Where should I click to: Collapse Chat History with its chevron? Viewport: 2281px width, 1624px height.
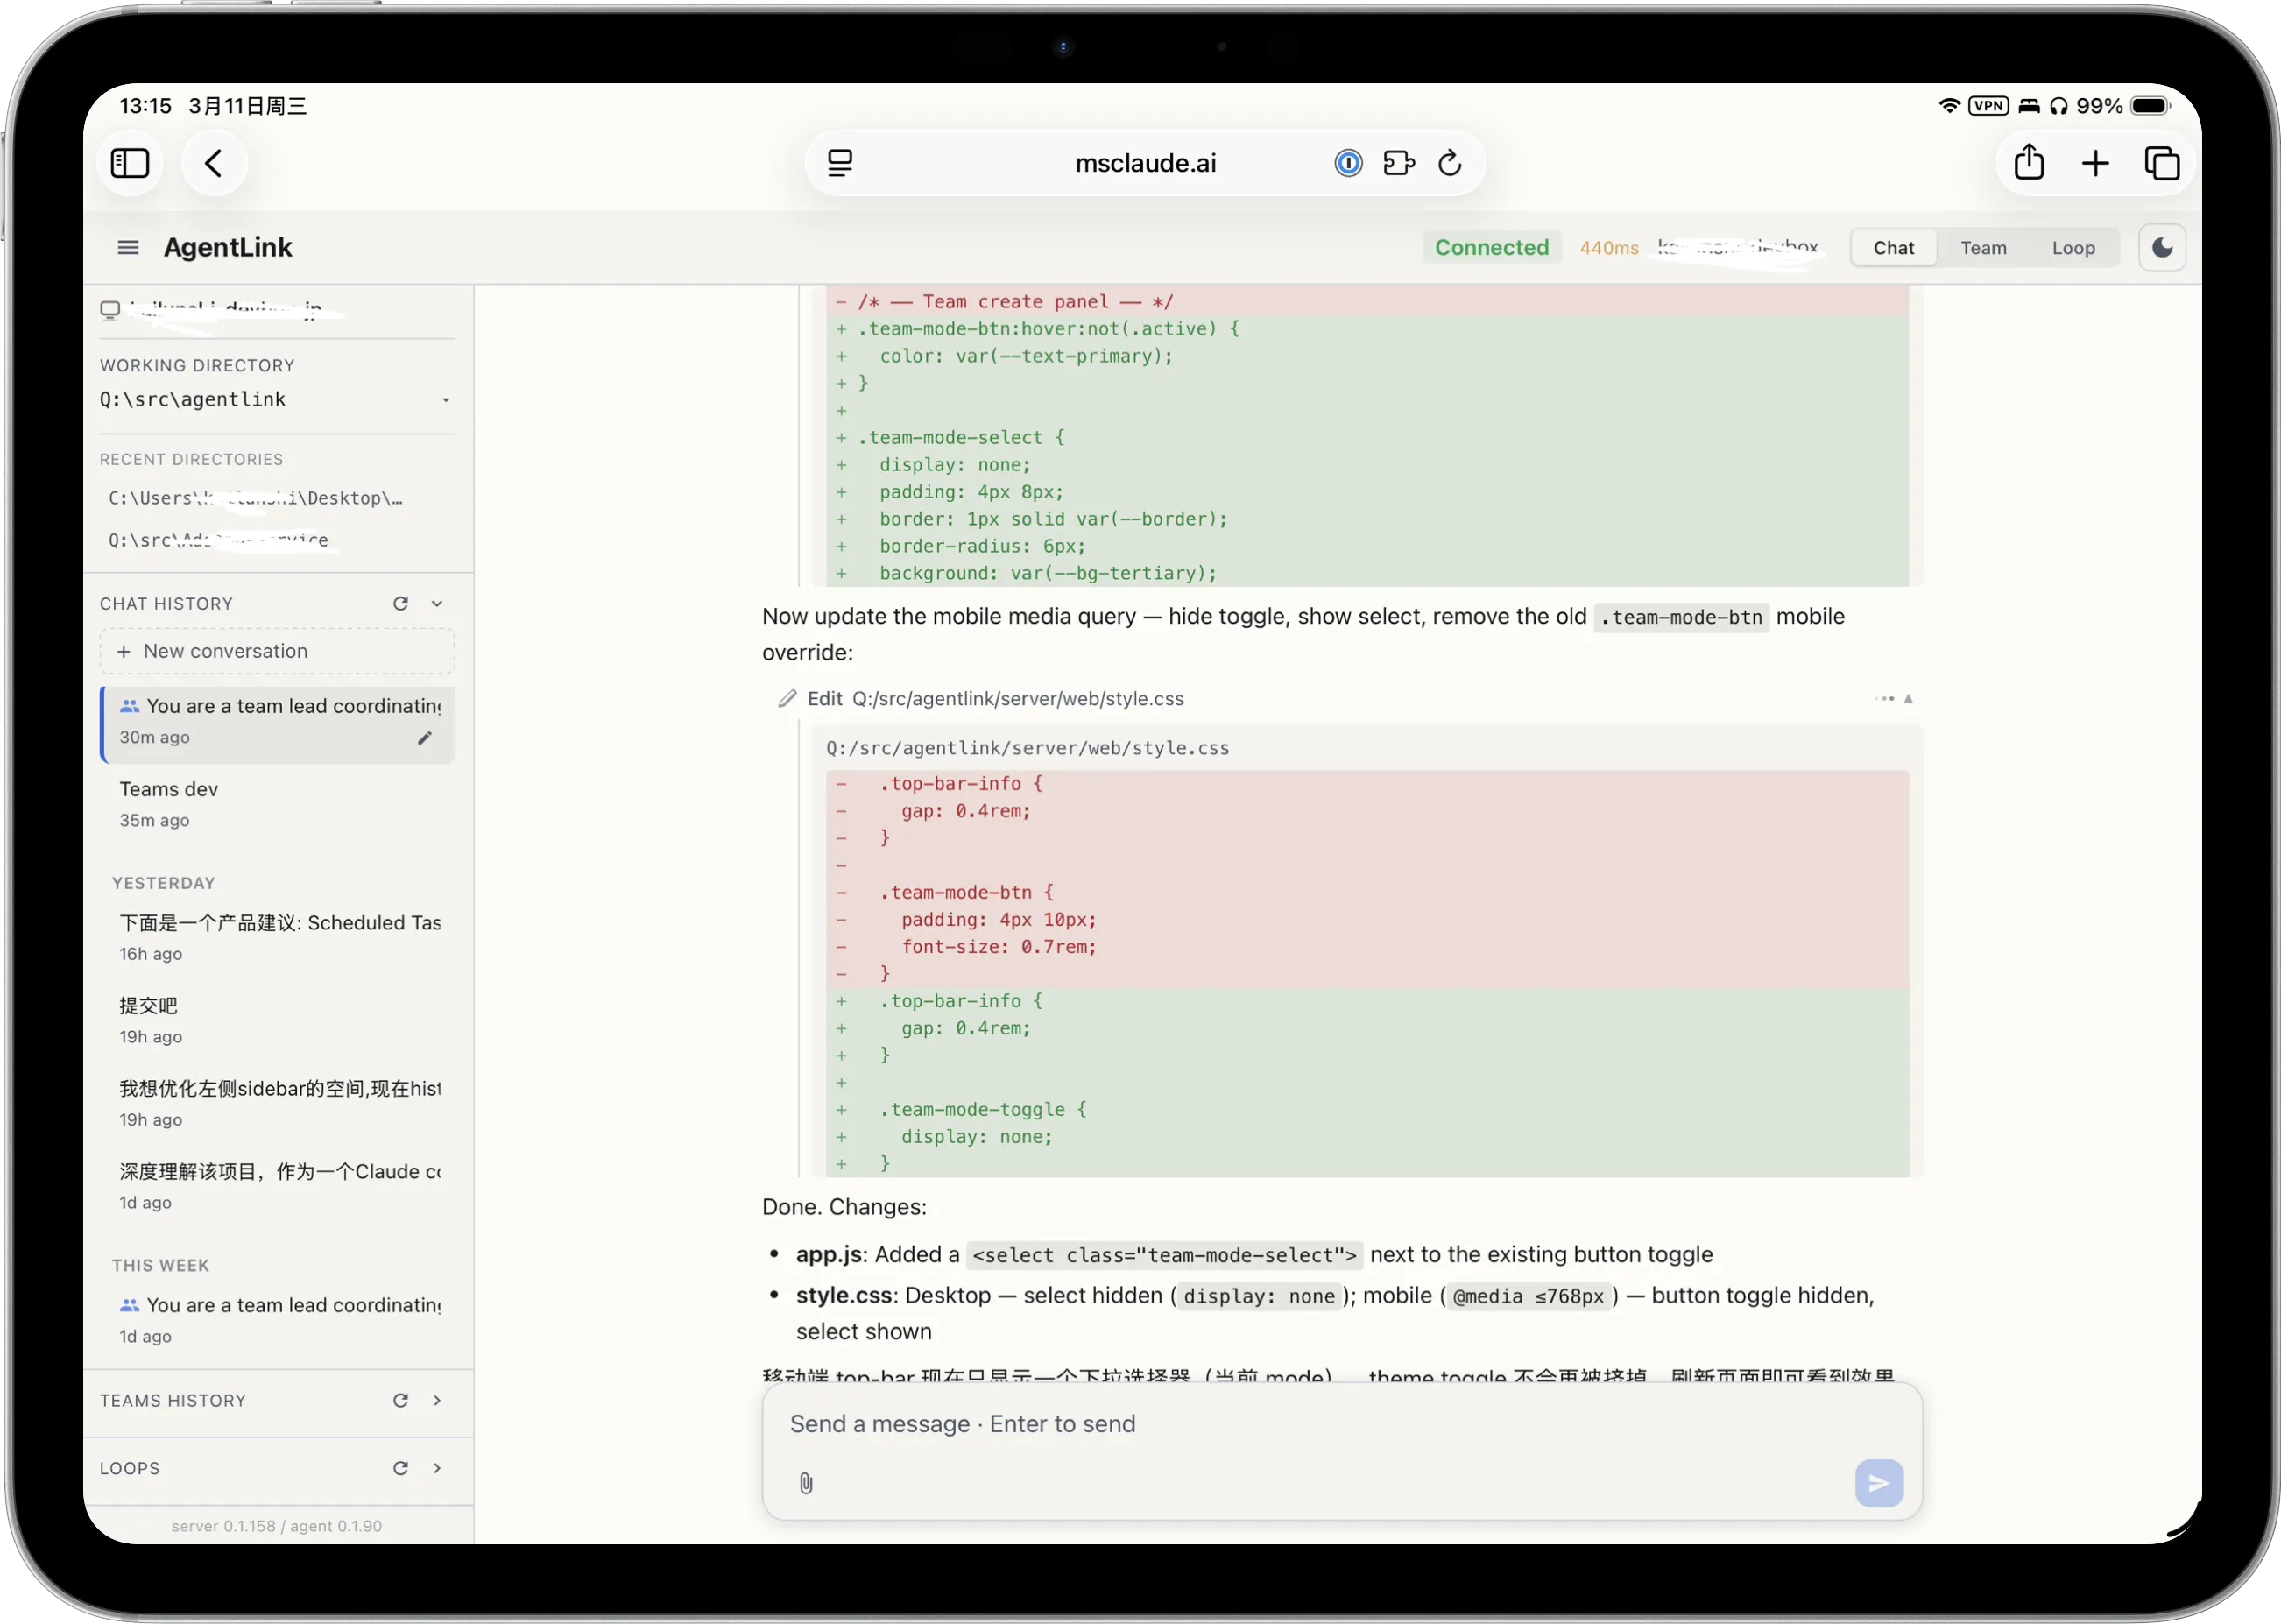437,603
